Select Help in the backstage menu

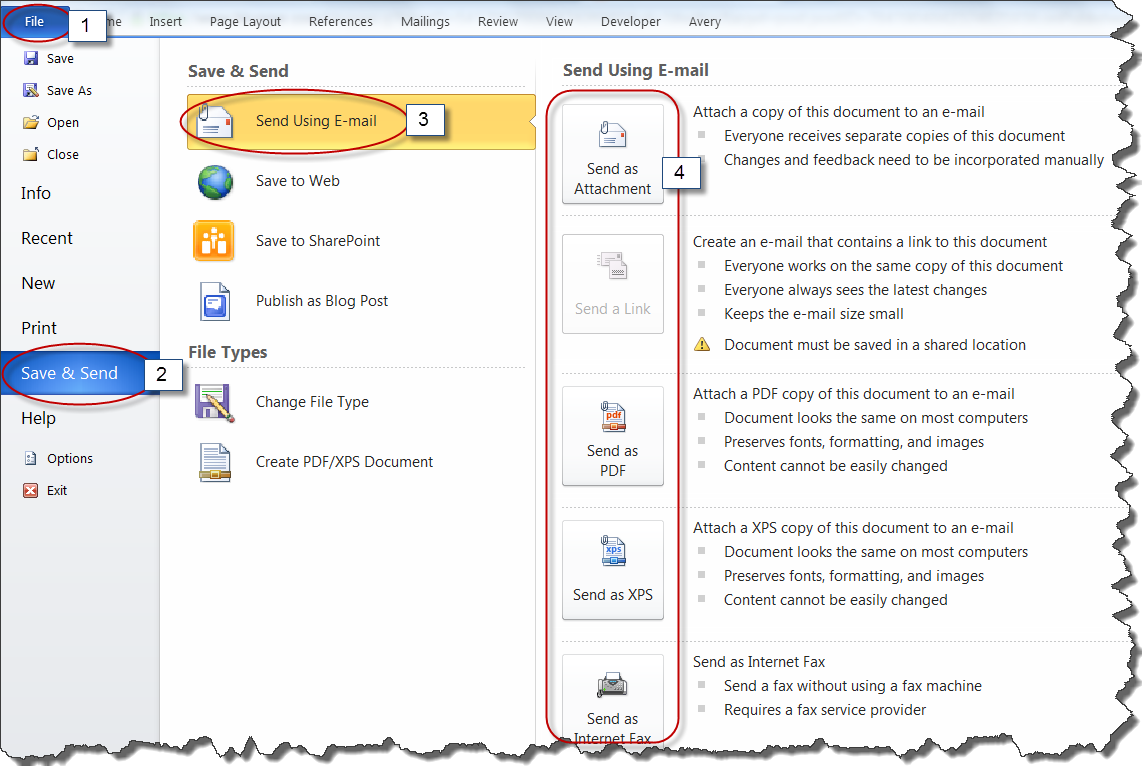(38, 419)
